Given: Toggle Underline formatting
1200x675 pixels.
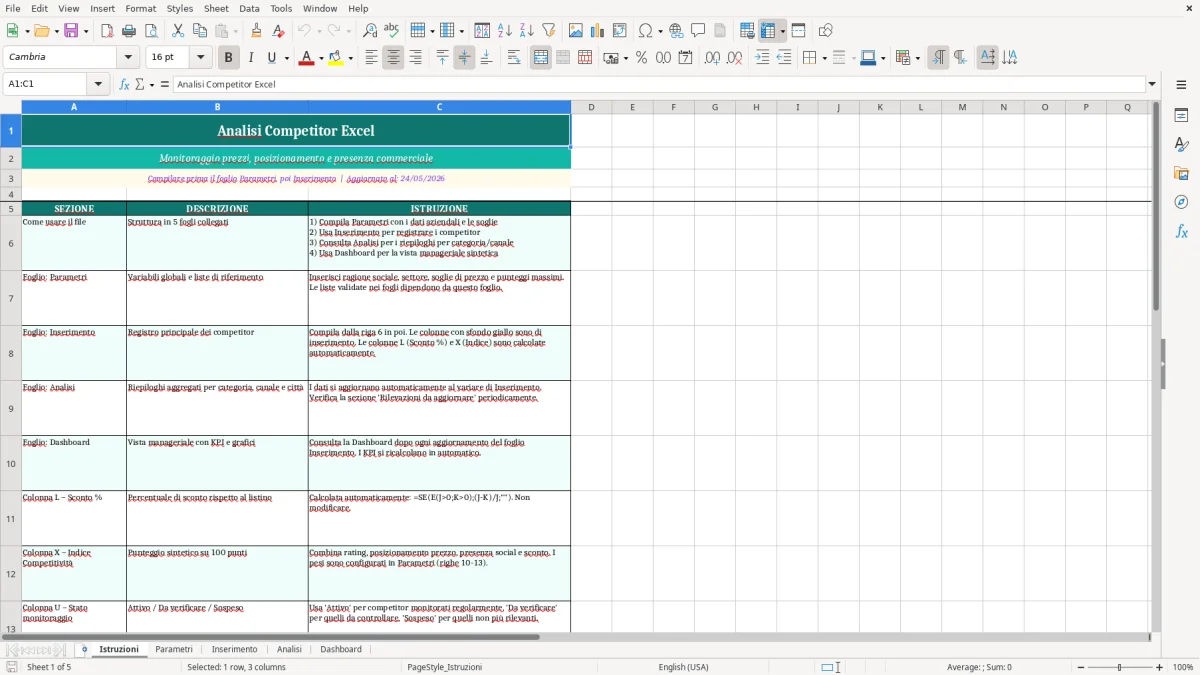Looking at the screenshot, I should 271,58.
